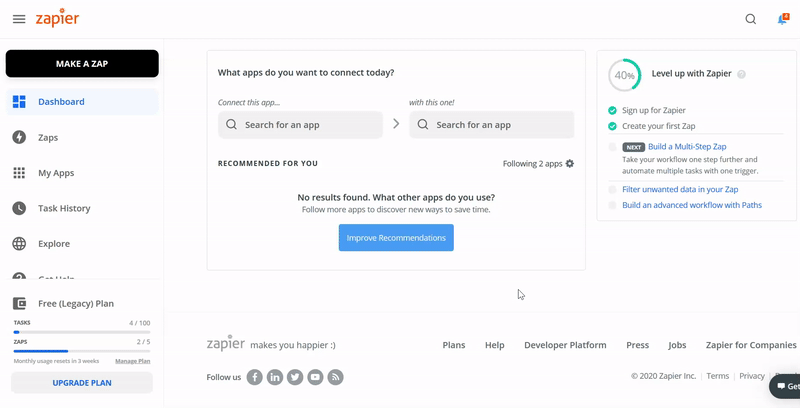This screenshot has height=408, width=800.
Task: Open the Following 2 apps gear settings
Action: click(570, 163)
